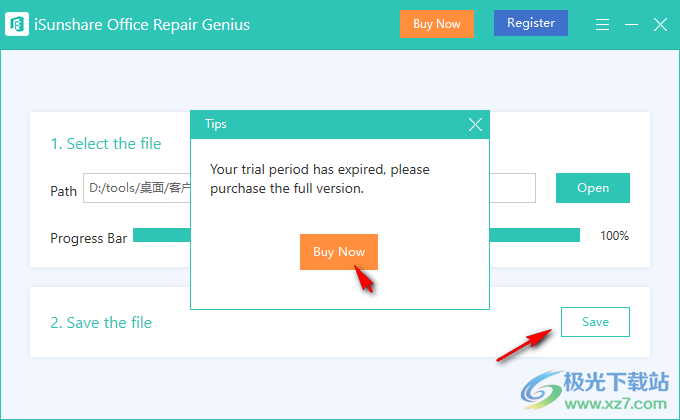
Task: Click the 'Path' label
Action: [x=63, y=191]
